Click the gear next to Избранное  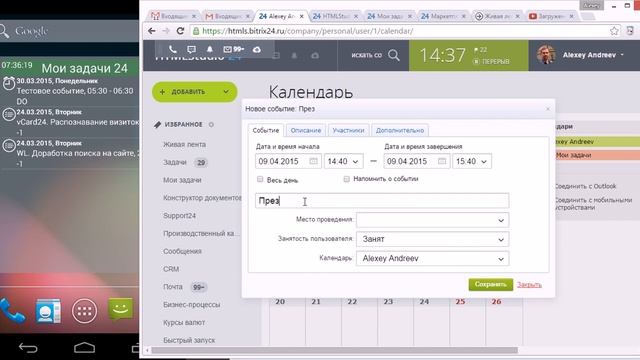coord(211,124)
